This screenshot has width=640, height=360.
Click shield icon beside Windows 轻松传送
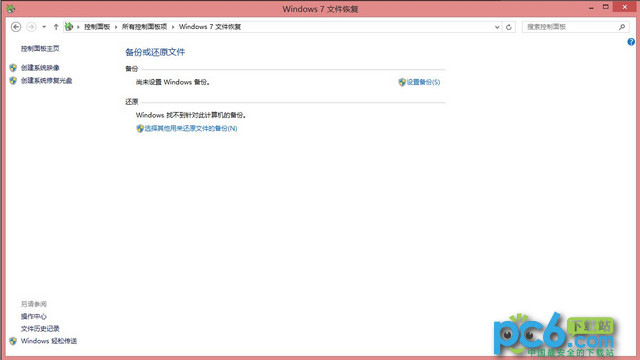pos(13,341)
